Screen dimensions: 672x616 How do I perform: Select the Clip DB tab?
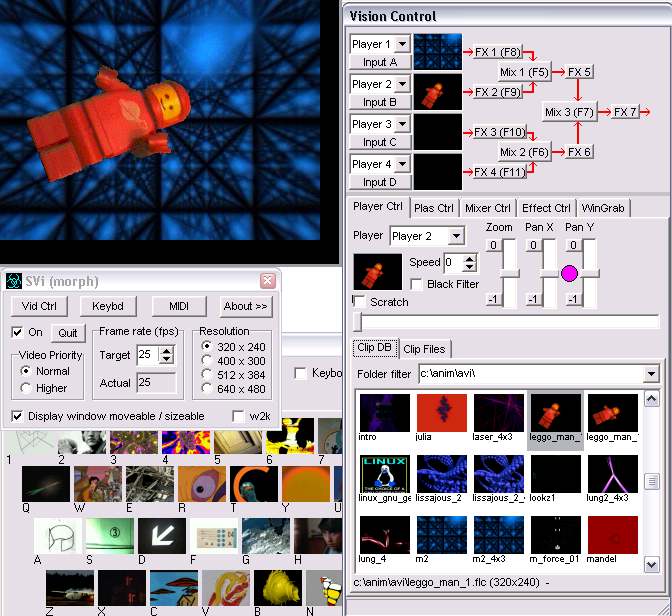[375, 347]
